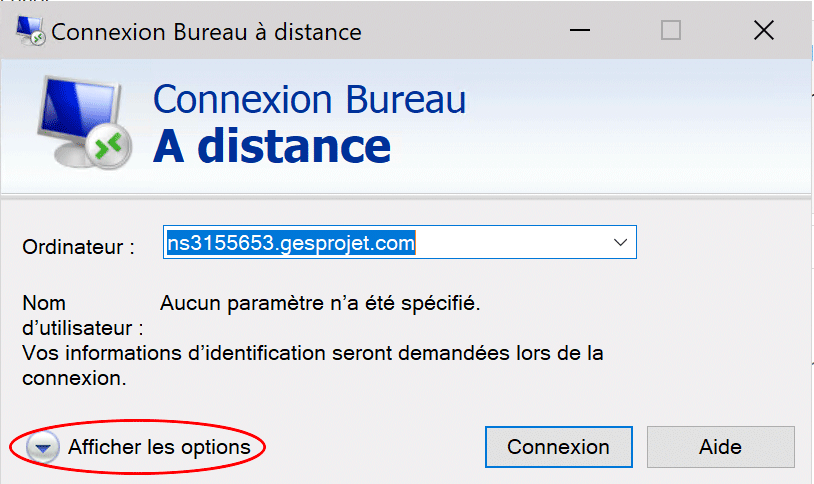This screenshot has height=484, width=814.
Task: Close the Connexion Bureau à distance window
Action: (764, 30)
